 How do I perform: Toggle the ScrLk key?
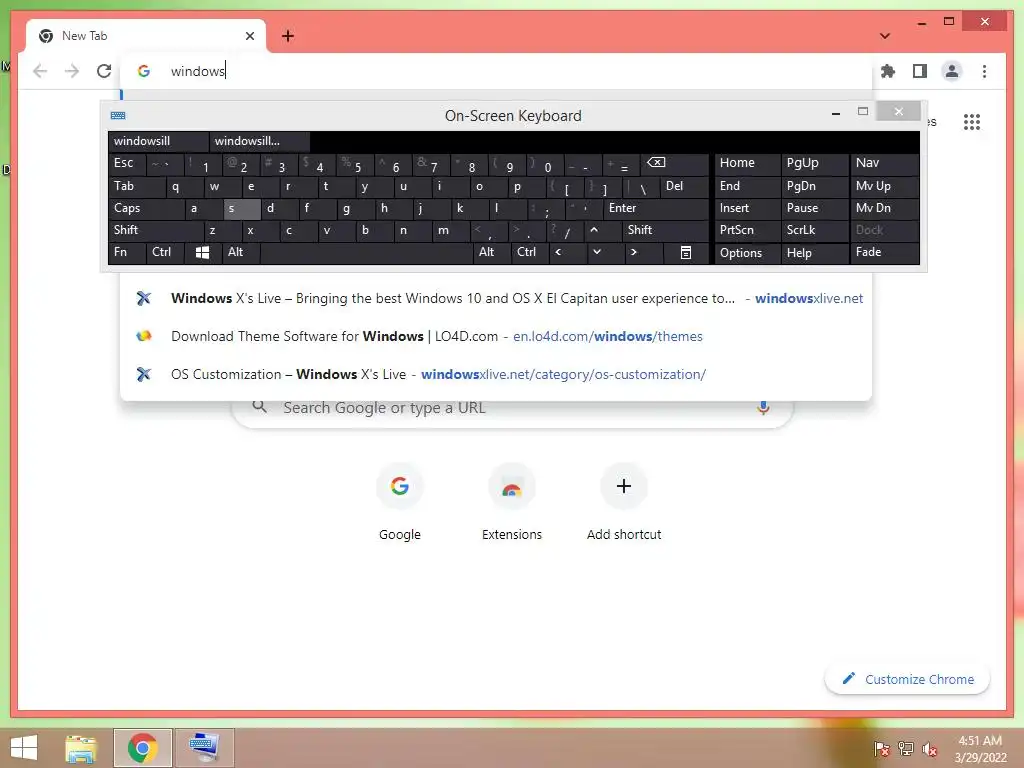point(814,231)
